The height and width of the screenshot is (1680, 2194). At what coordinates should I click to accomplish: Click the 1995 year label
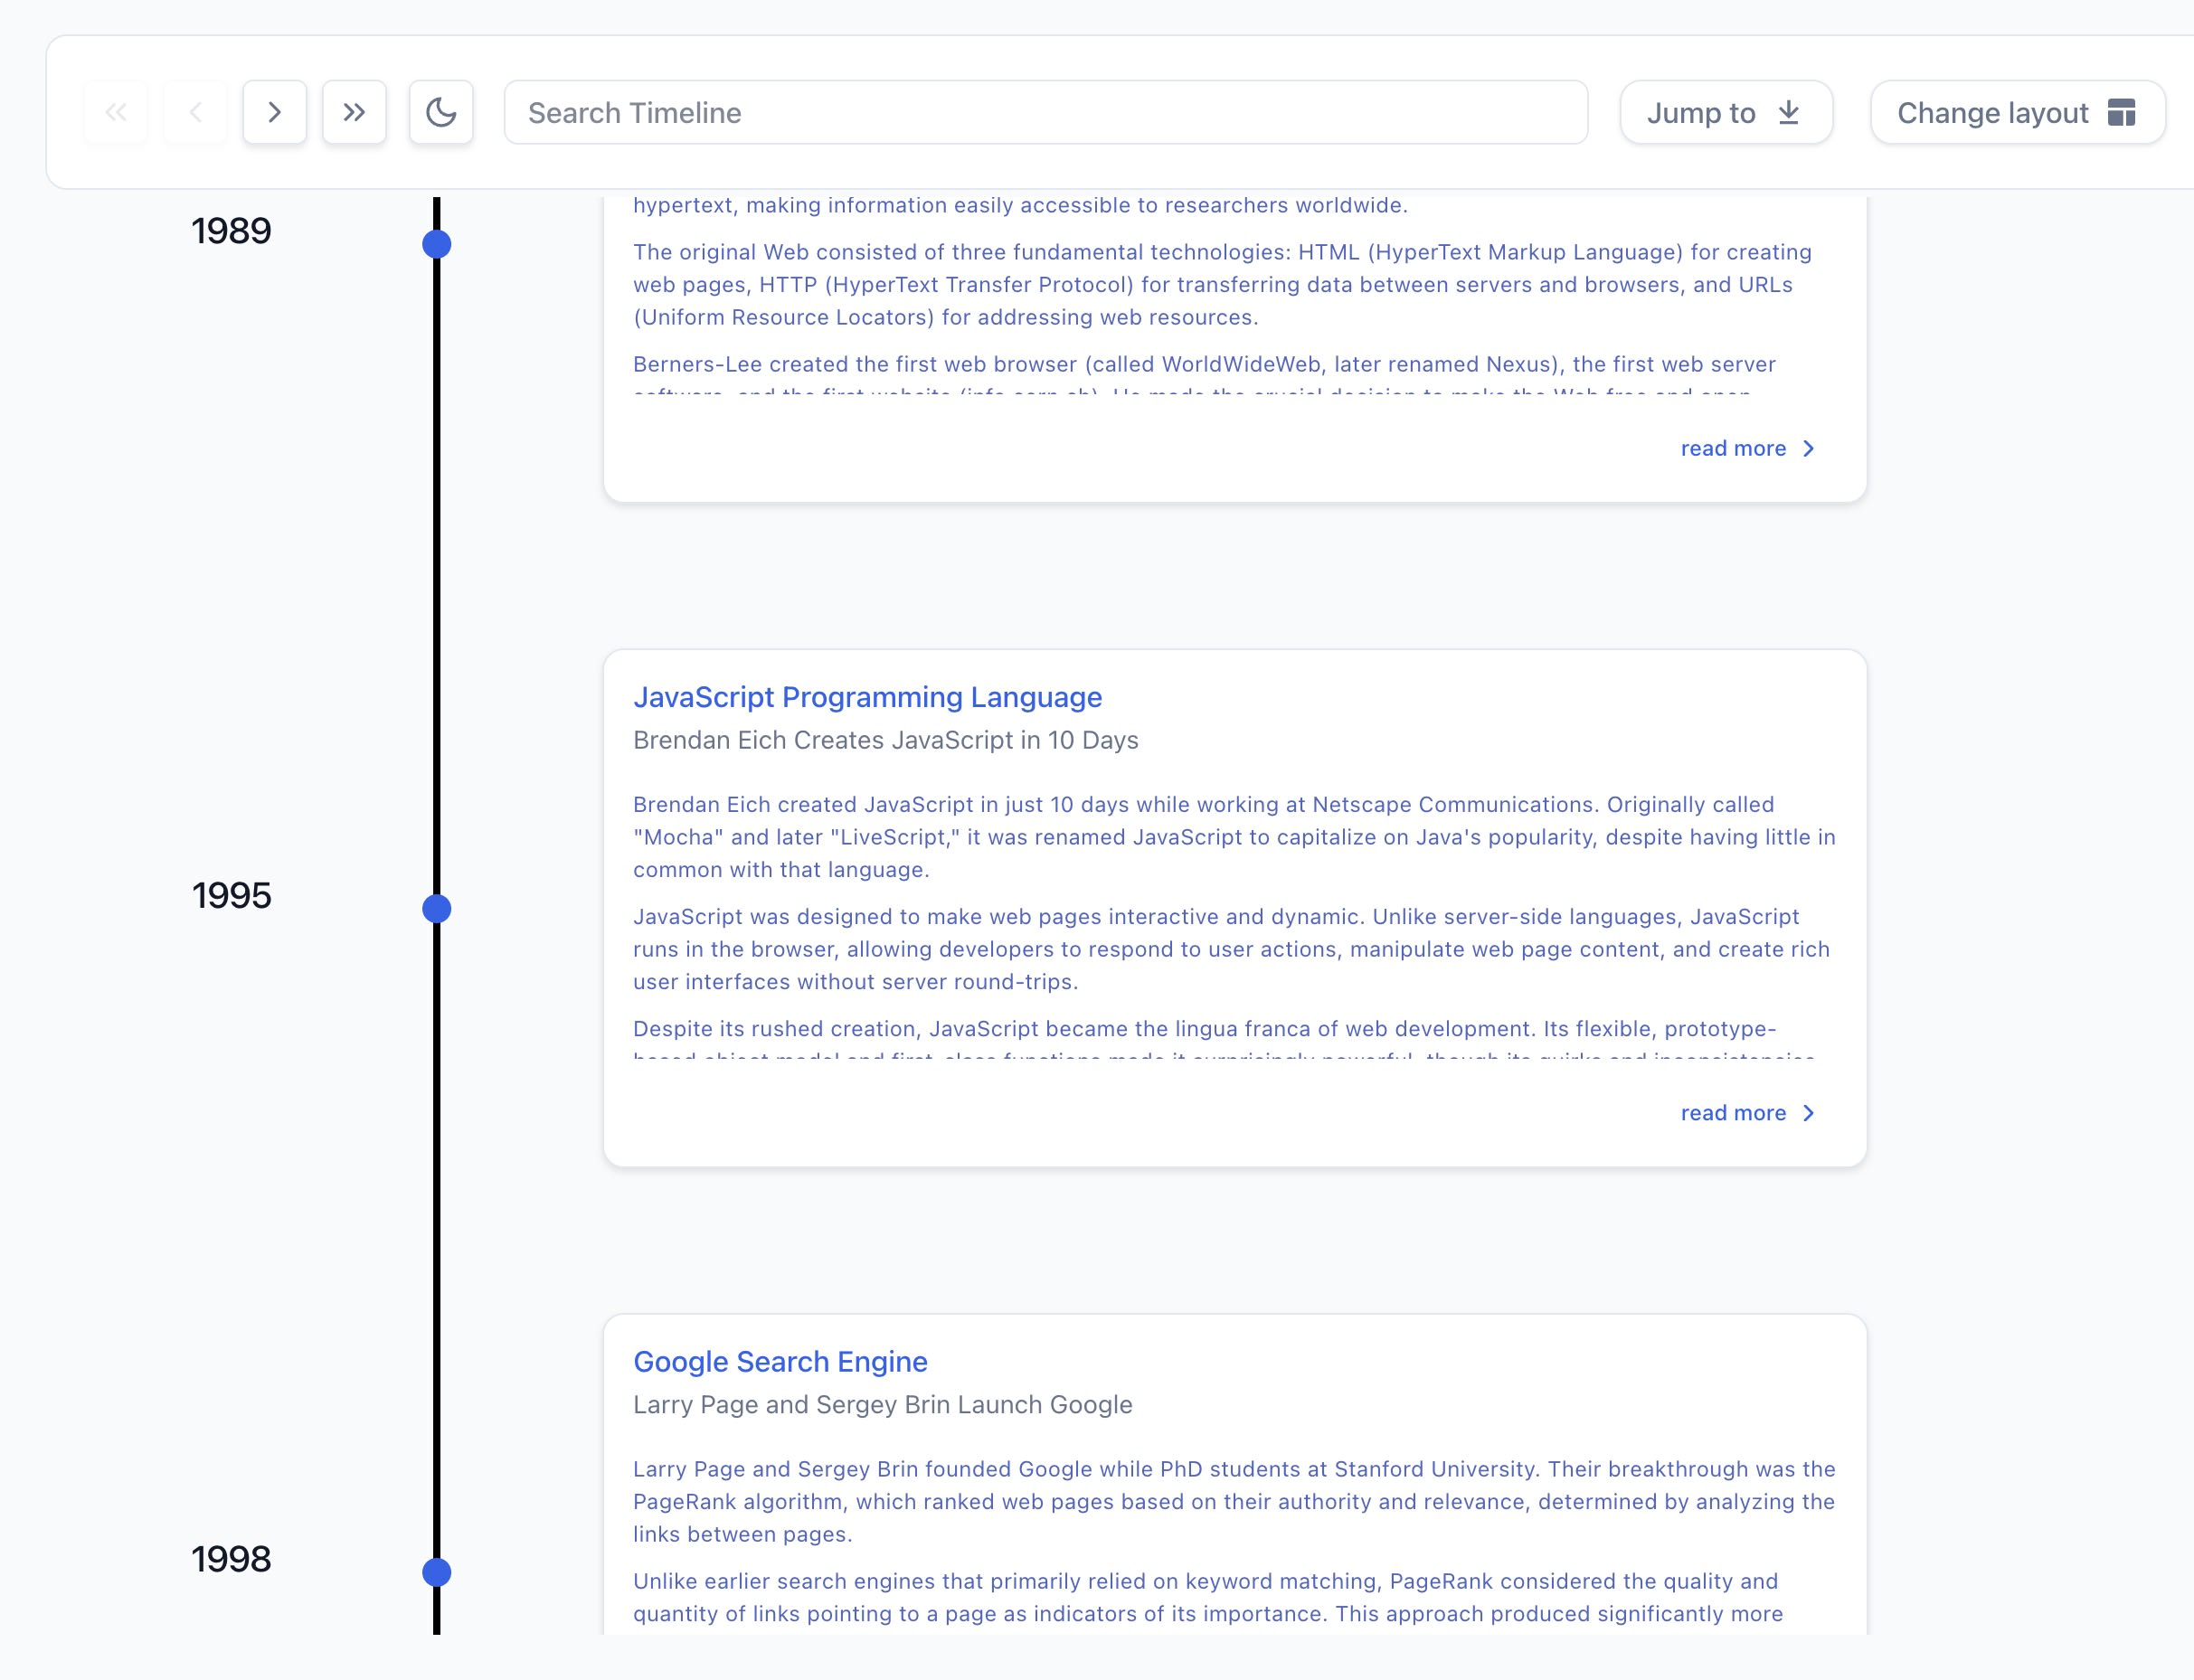point(232,897)
